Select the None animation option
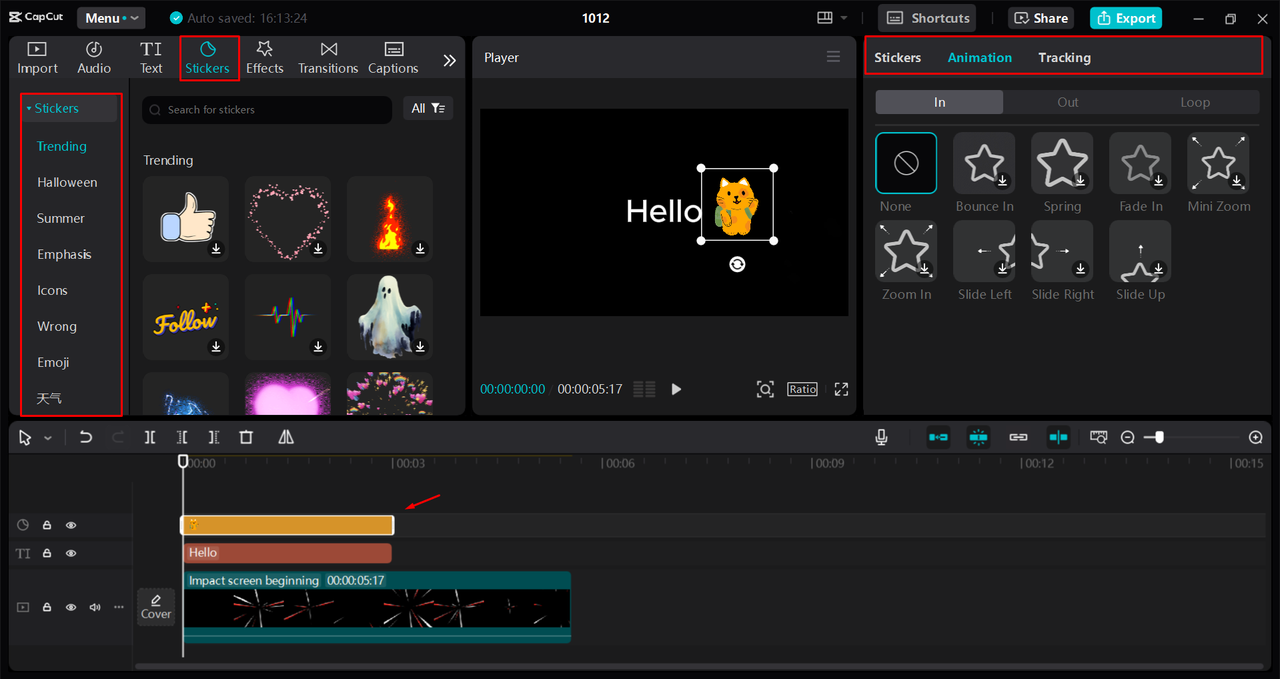The height and width of the screenshot is (679, 1280). coord(906,163)
